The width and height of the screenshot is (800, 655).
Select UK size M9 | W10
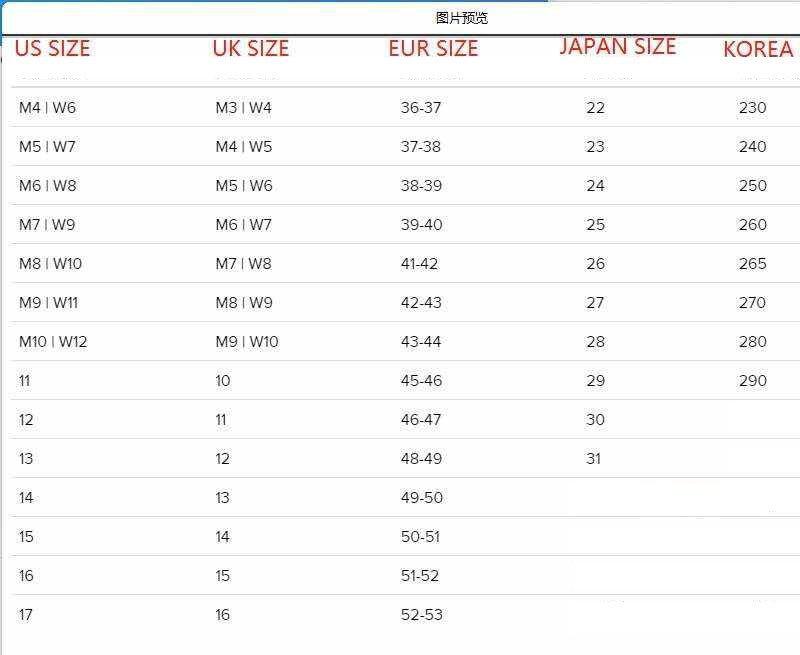pyautogui.click(x=247, y=342)
